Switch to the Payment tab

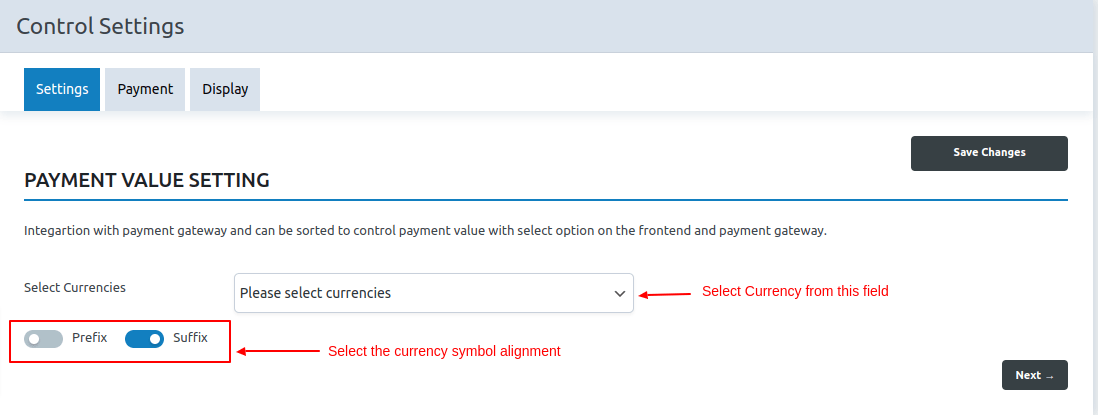[145, 89]
